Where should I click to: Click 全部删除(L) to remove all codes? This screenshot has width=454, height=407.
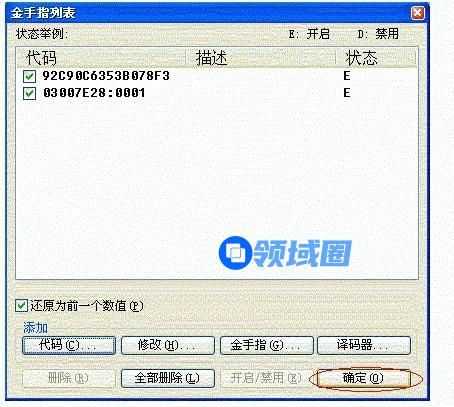(x=168, y=378)
